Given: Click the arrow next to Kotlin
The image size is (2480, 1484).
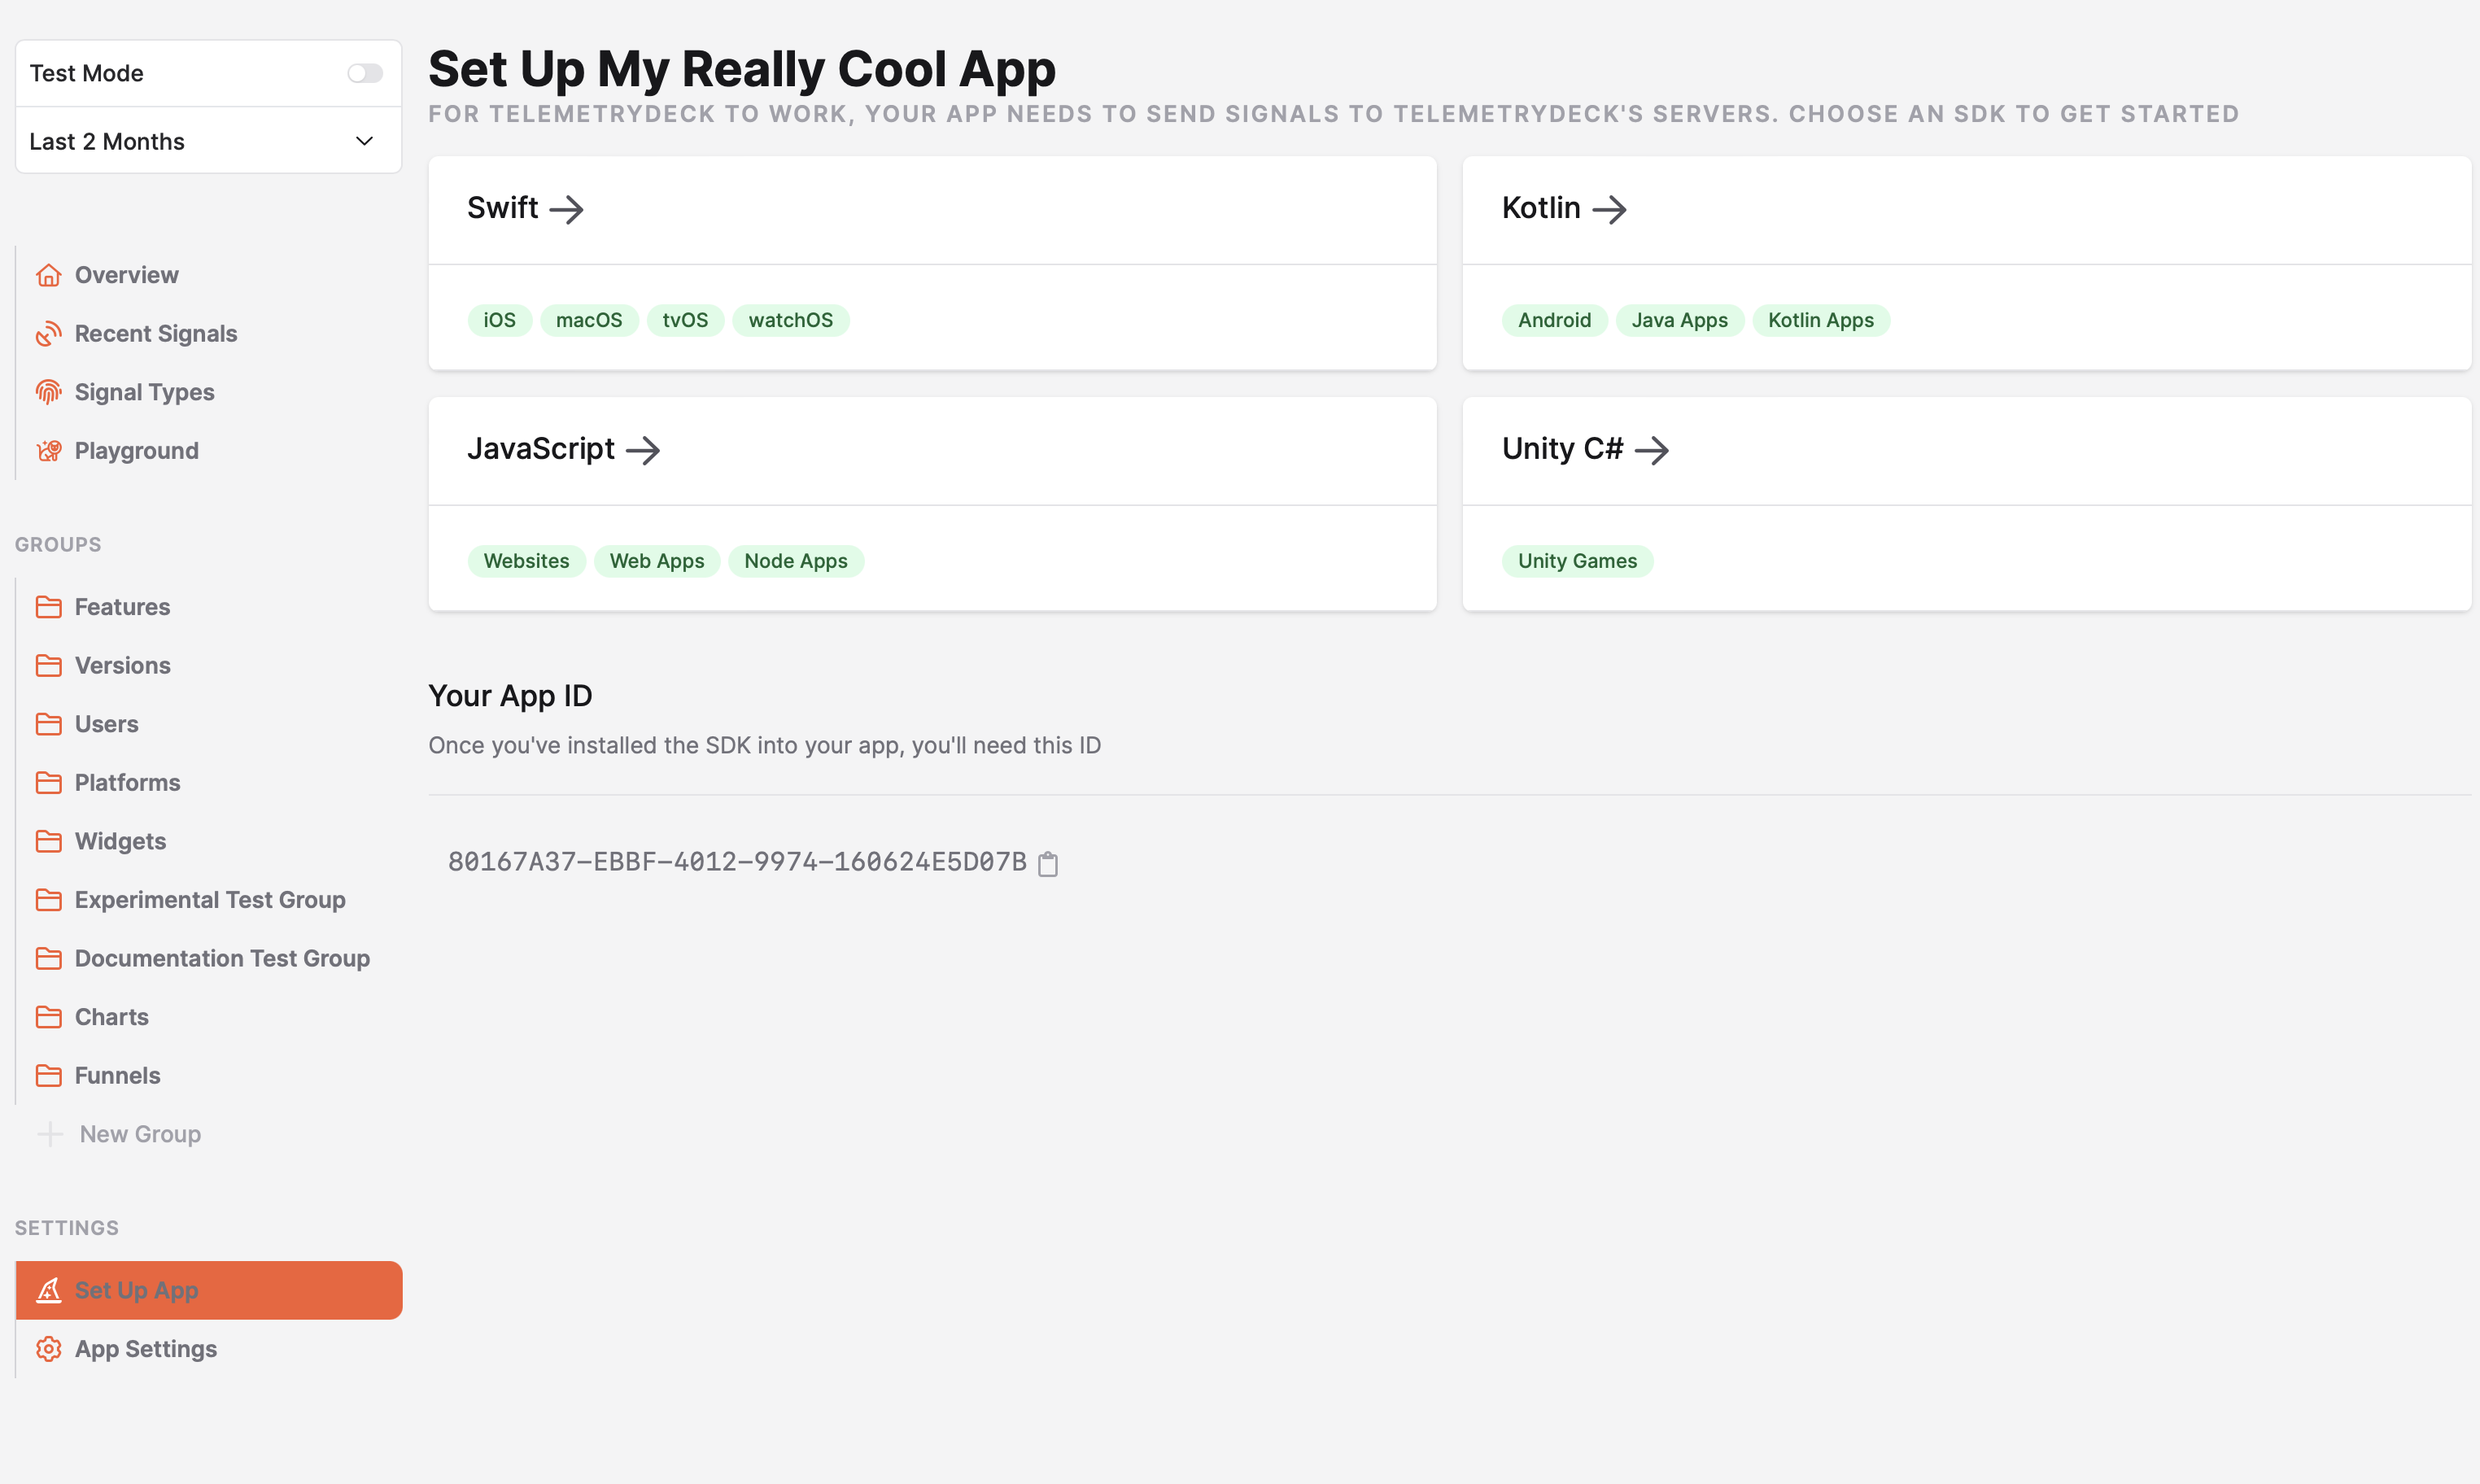Looking at the screenshot, I should [1609, 209].
